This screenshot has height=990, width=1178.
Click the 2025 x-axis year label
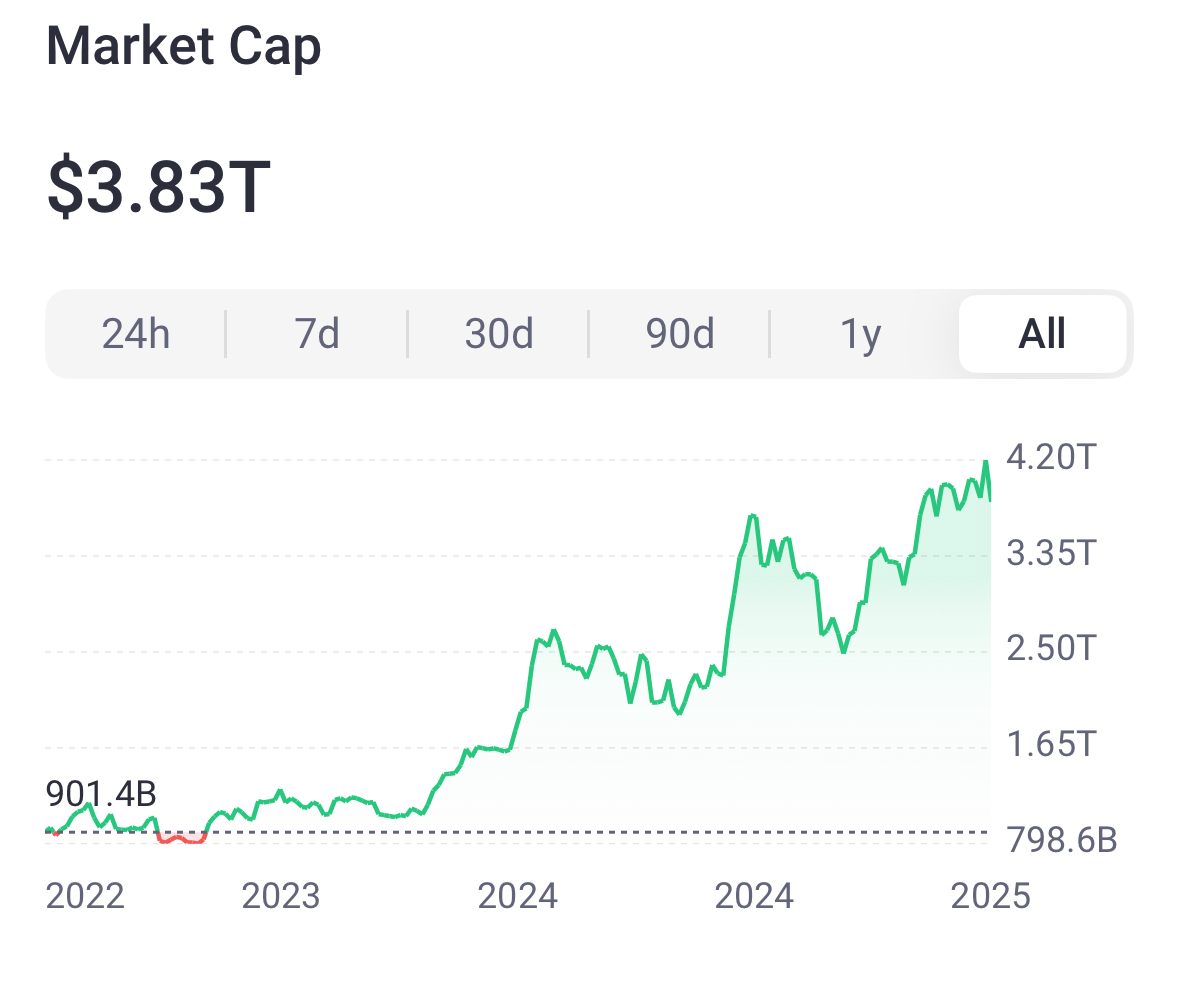click(x=990, y=896)
